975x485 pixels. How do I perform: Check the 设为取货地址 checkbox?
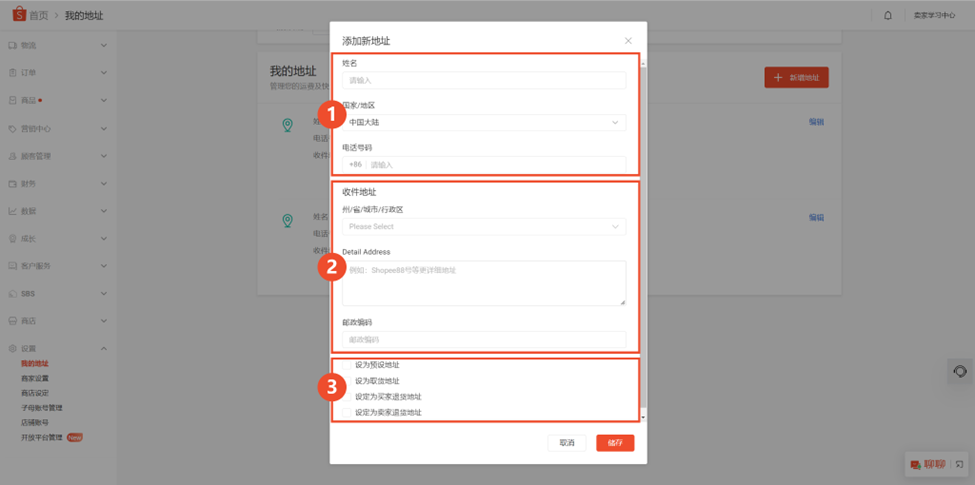pos(347,381)
